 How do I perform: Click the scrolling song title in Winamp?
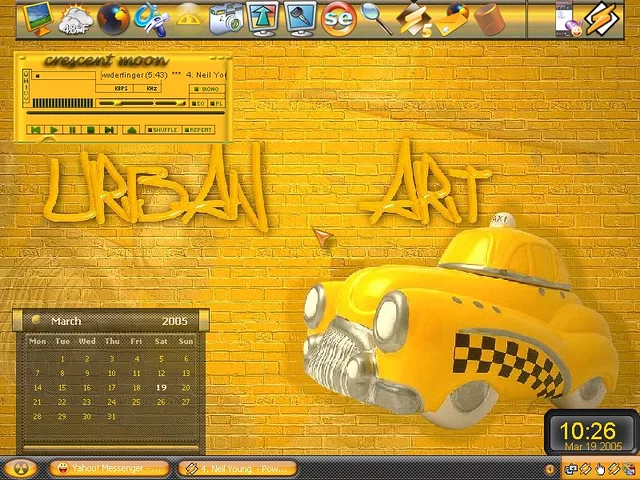tap(162, 76)
